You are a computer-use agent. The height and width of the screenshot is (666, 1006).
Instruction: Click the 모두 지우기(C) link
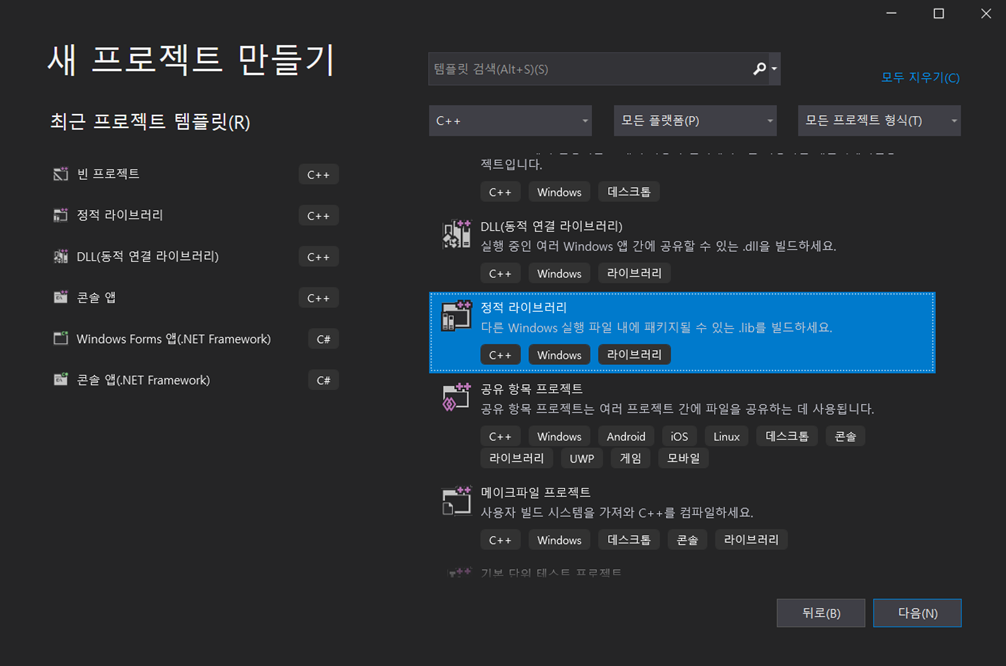coord(920,78)
